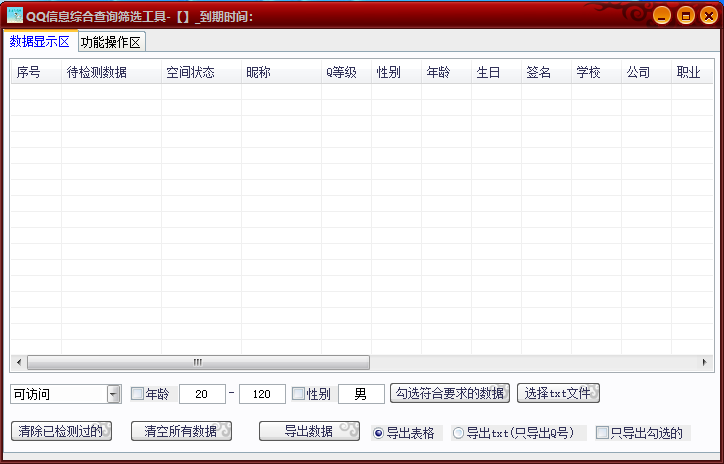Select the 导出txt(只导出Q号) radio option
This screenshot has height=464, width=724.
(x=458, y=433)
